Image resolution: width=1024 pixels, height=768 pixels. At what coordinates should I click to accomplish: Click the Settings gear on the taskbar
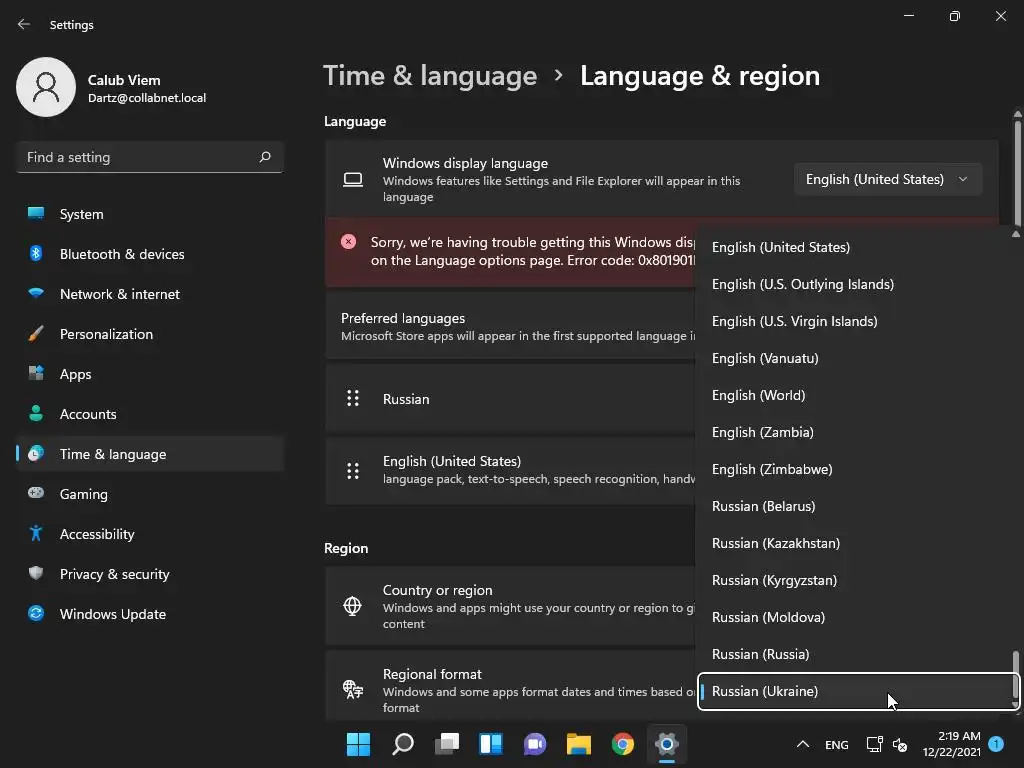pyautogui.click(x=667, y=744)
